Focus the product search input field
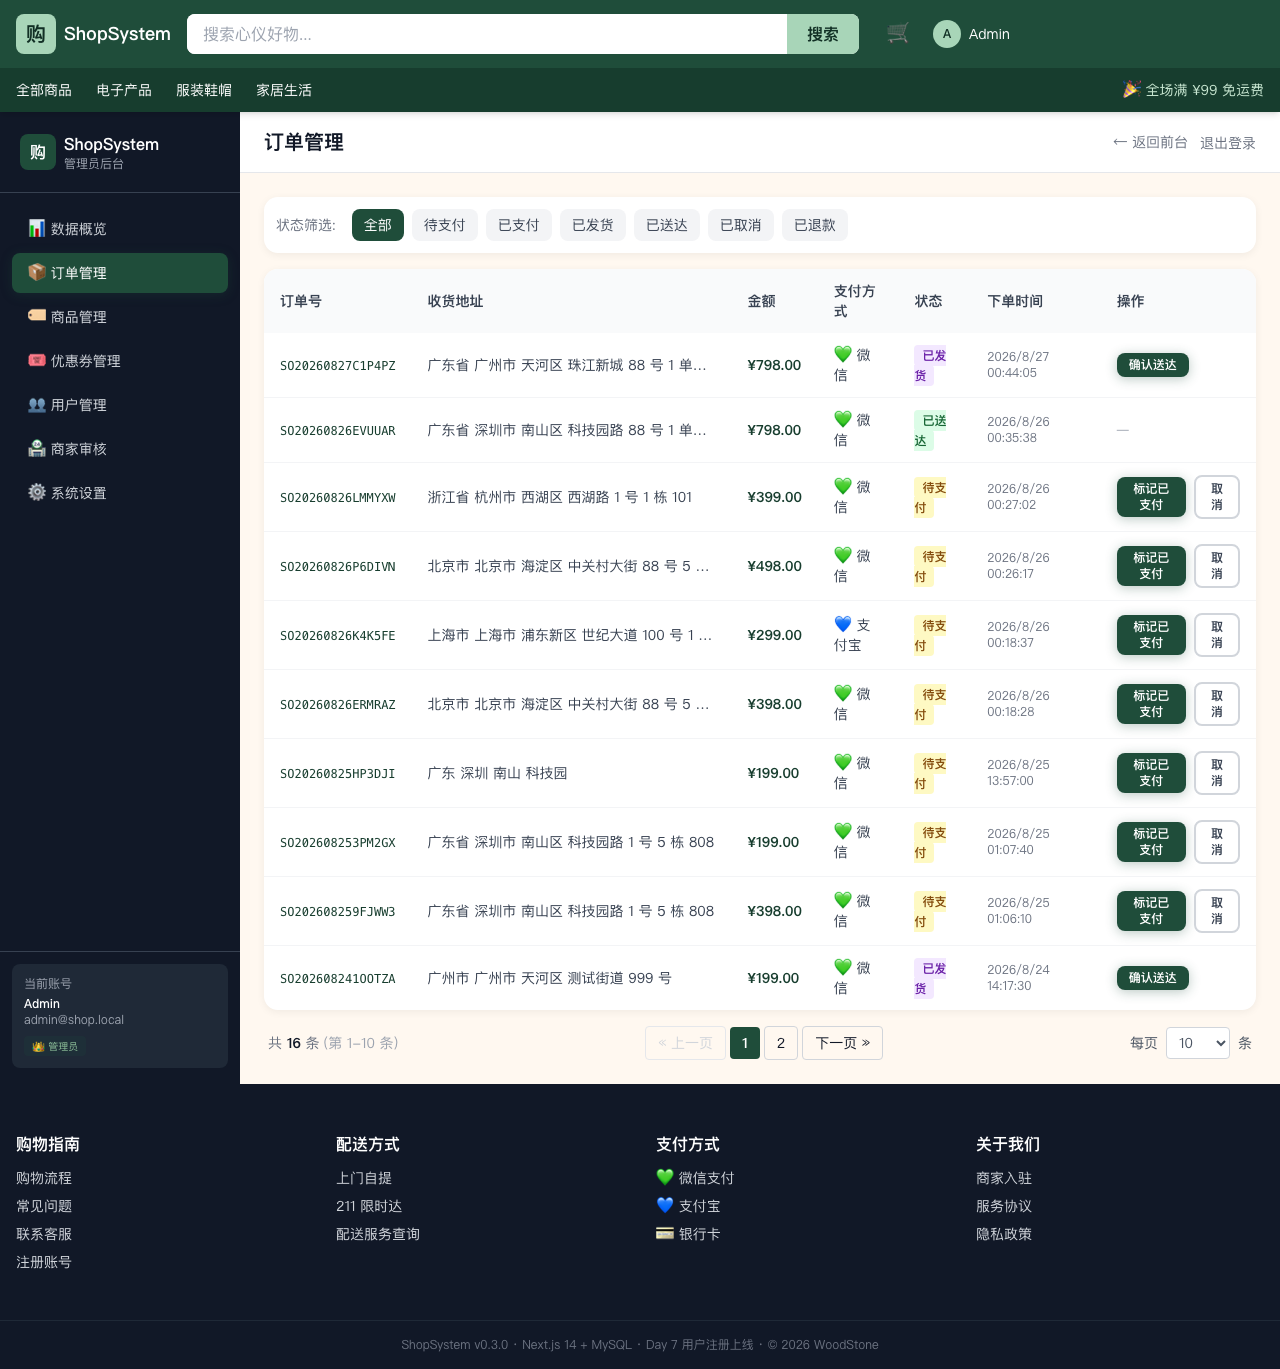Image resolution: width=1280 pixels, height=1369 pixels. [x=487, y=34]
